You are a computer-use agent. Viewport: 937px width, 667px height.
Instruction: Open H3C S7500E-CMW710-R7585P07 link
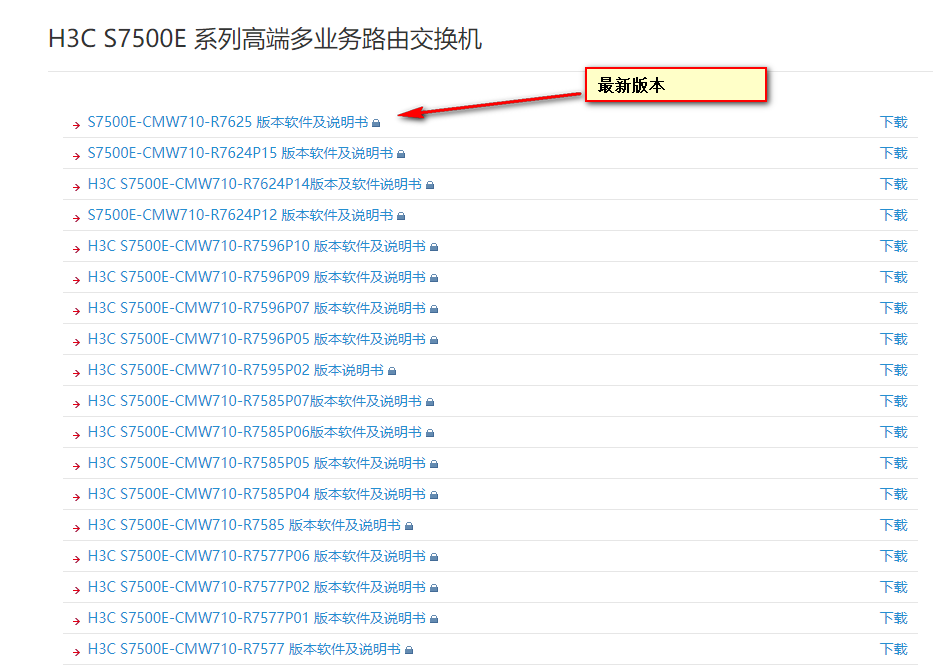tap(255, 401)
